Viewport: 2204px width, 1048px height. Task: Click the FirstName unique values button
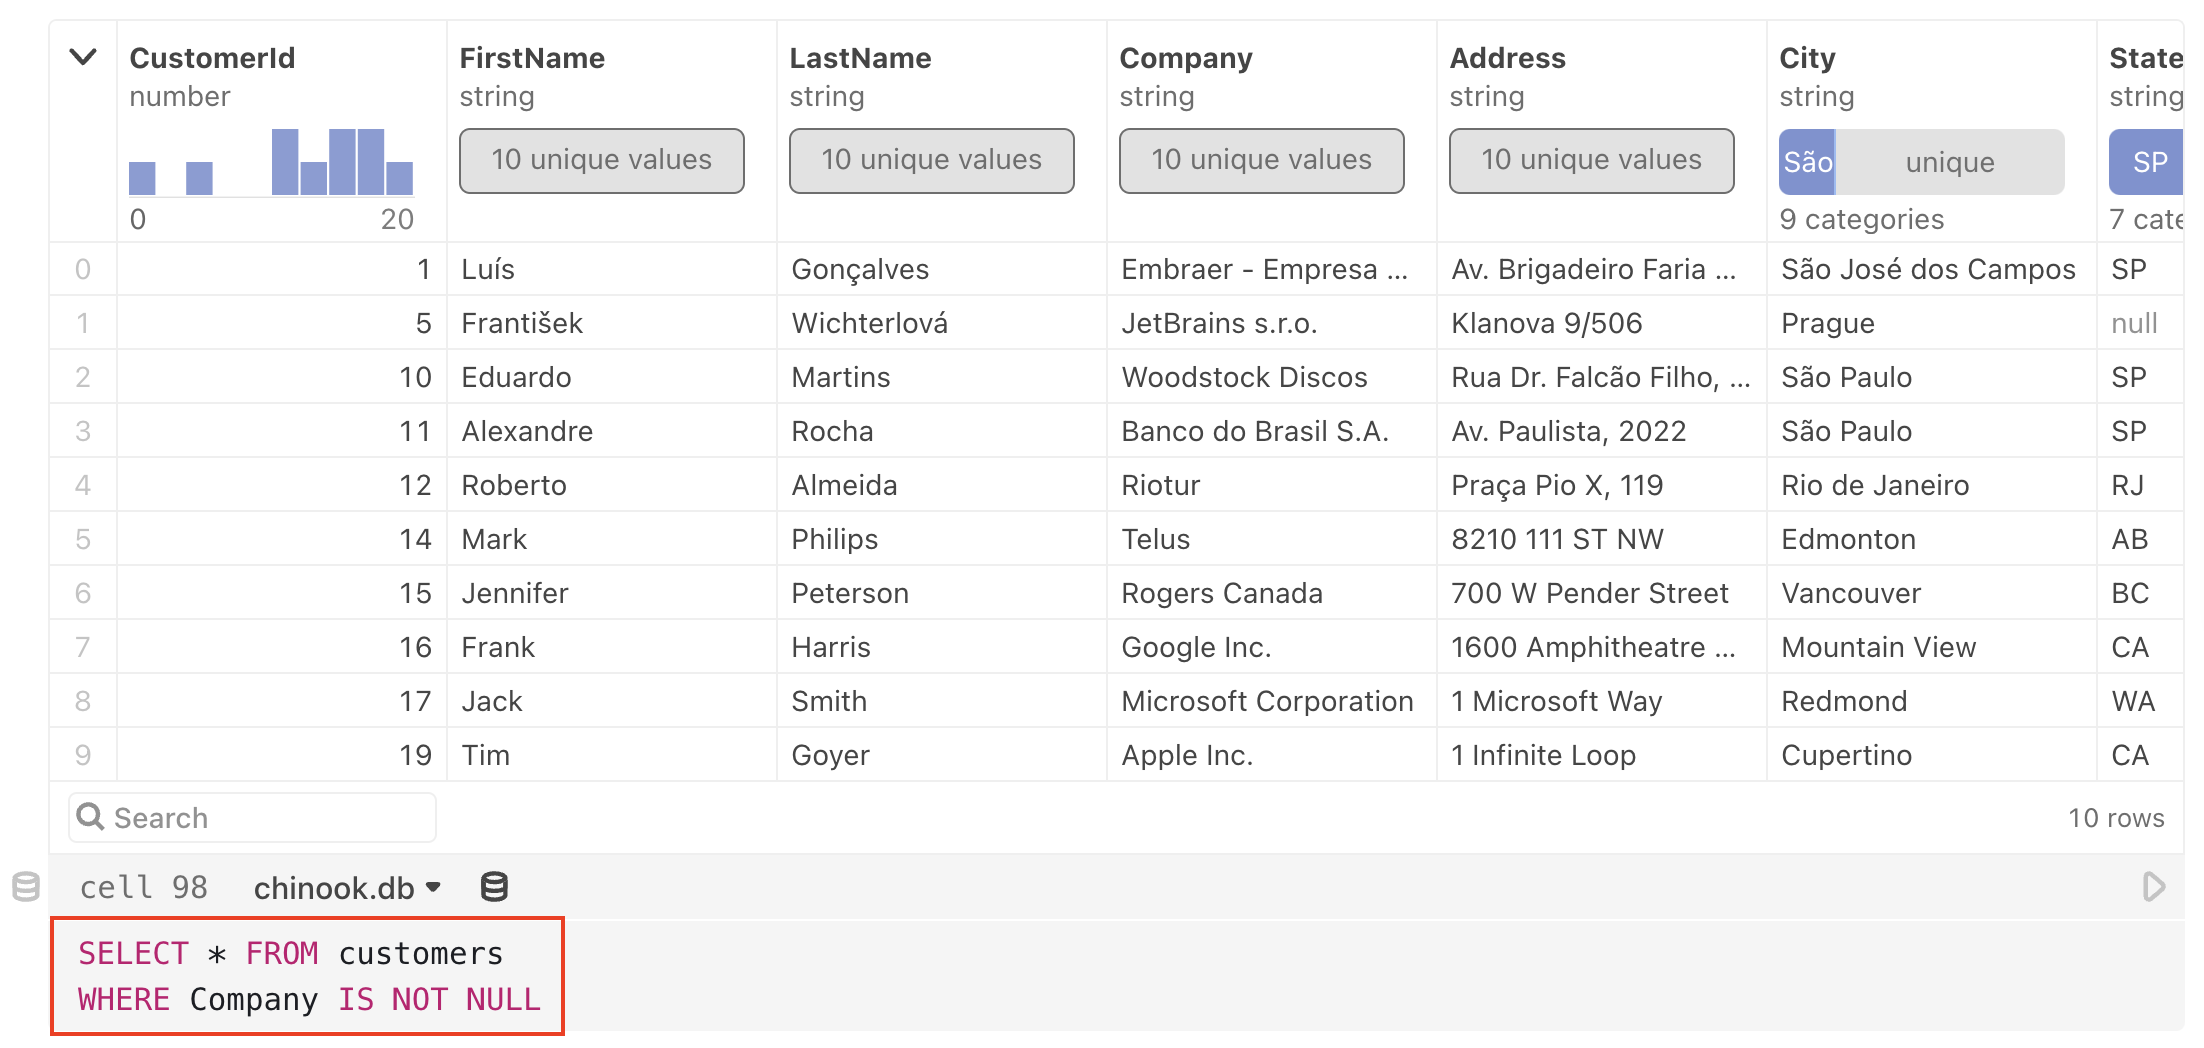coord(602,160)
